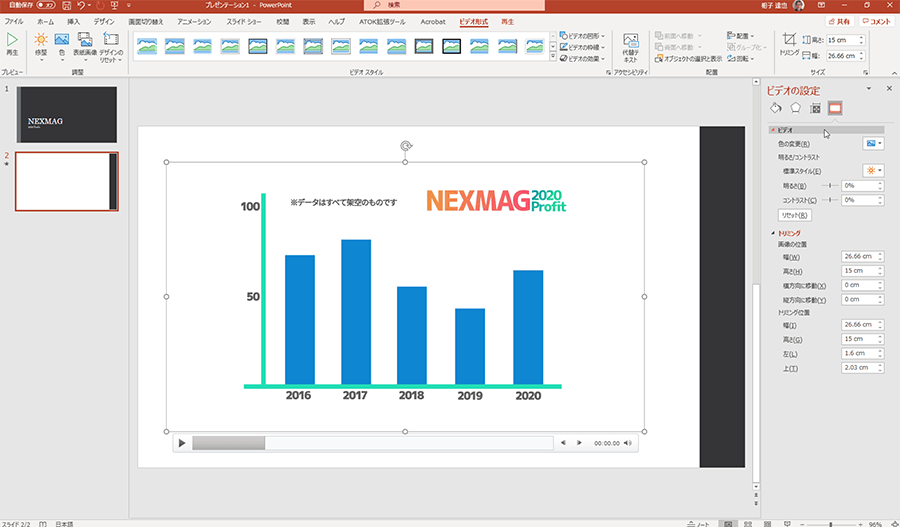Open the Acrobat tab
The image size is (900, 527).
point(433,22)
